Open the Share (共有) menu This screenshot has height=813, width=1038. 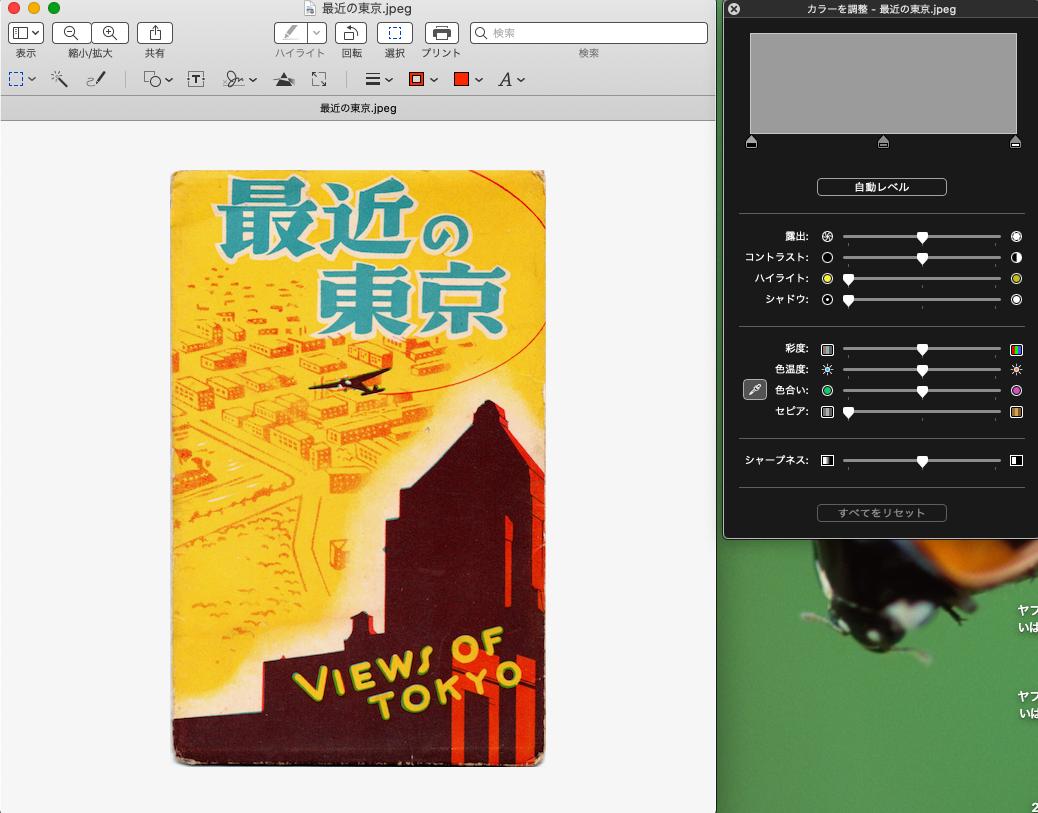[155, 33]
